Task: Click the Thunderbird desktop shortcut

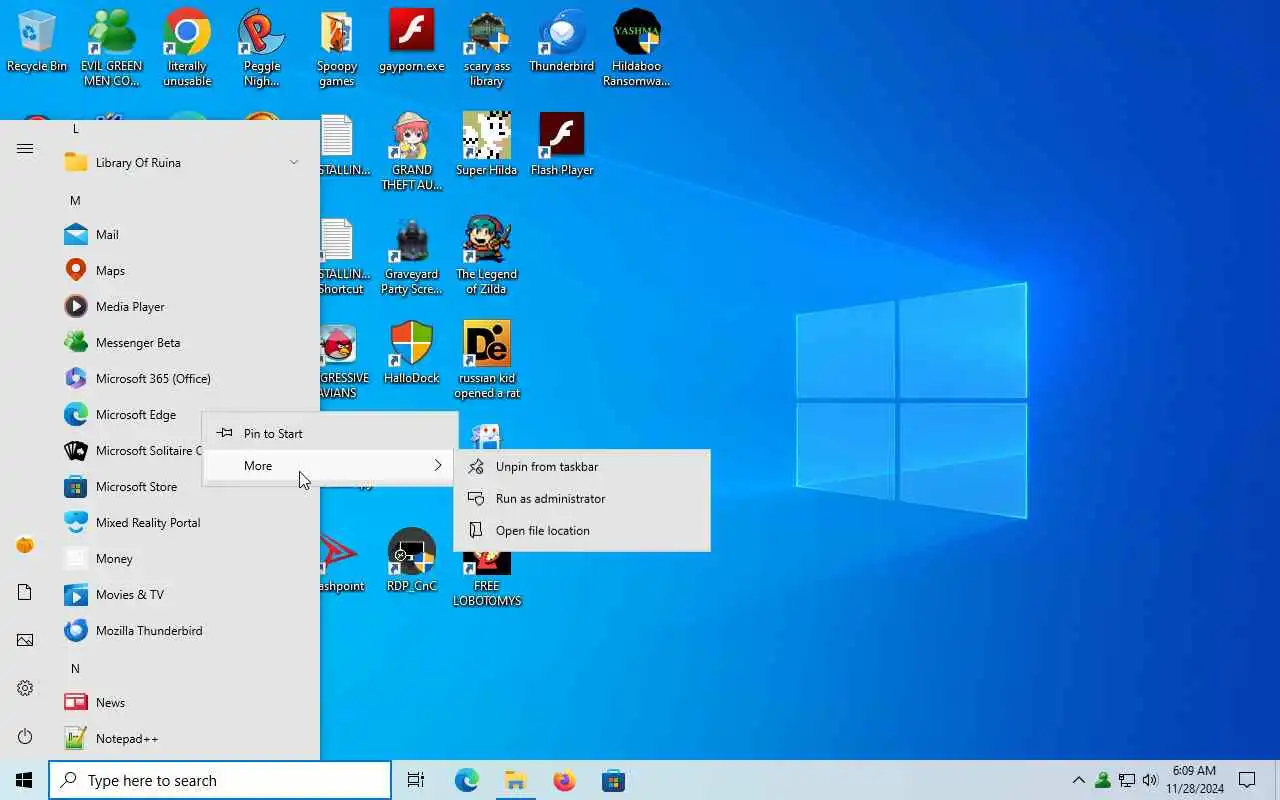Action: [562, 42]
